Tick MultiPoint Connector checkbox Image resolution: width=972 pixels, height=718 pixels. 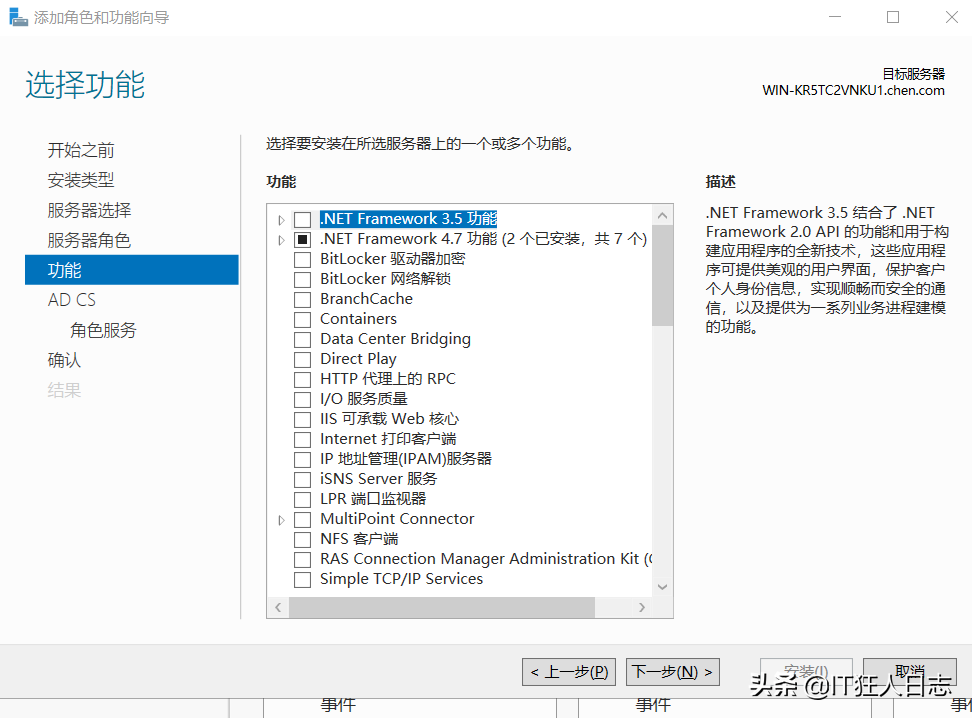coord(303,519)
